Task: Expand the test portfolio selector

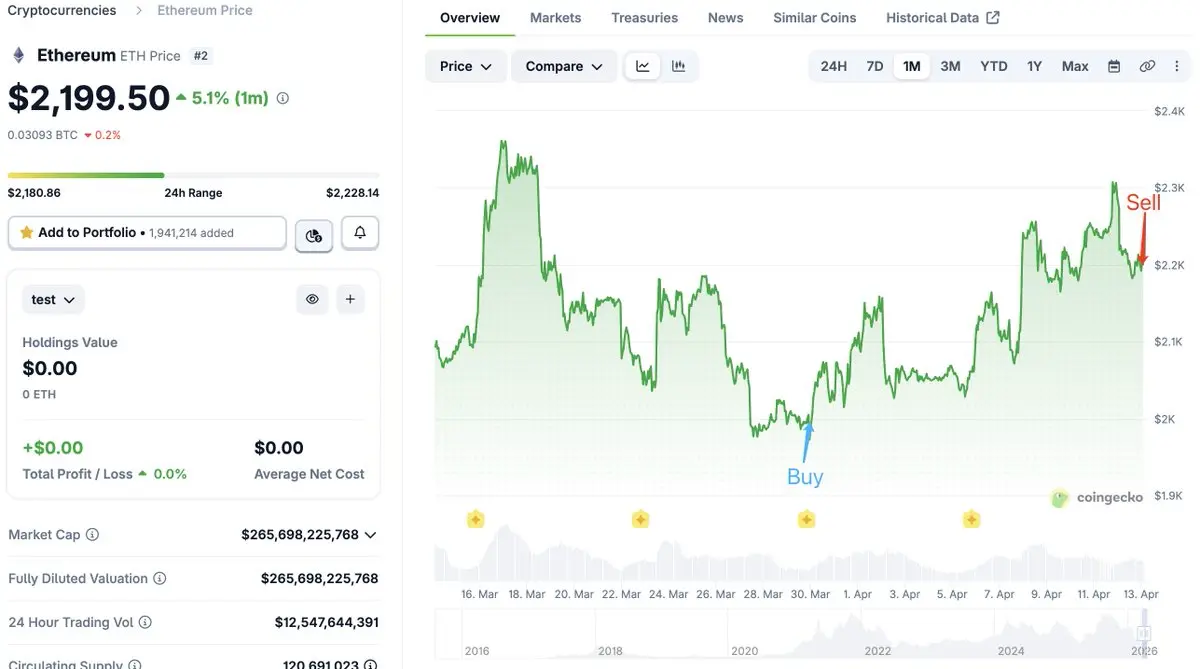Action: (x=54, y=299)
